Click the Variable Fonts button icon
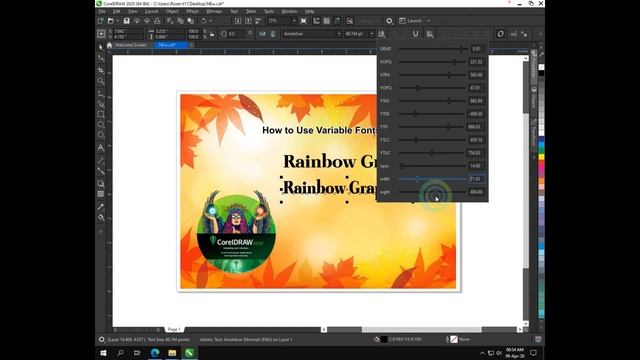The width and height of the screenshot is (640, 360). 382,34
